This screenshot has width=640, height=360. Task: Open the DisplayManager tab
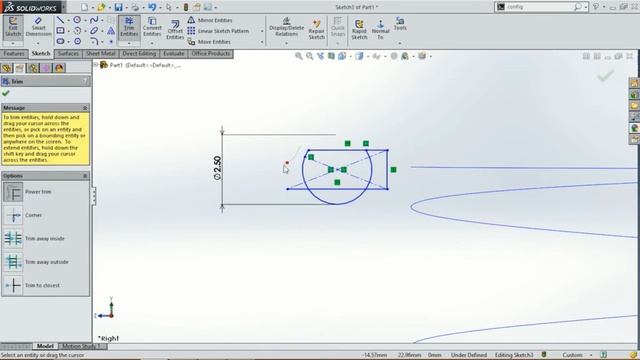coord(59,68)
